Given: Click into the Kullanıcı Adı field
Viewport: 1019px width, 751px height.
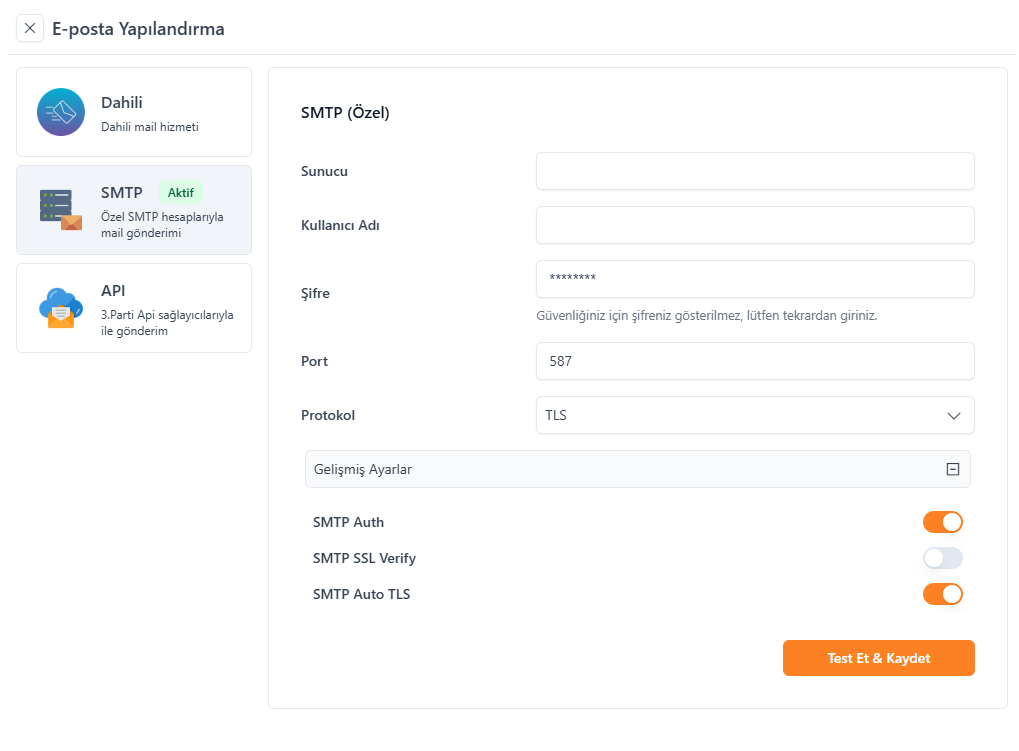Looking at the screenshot, I should [x=755, y=225].
